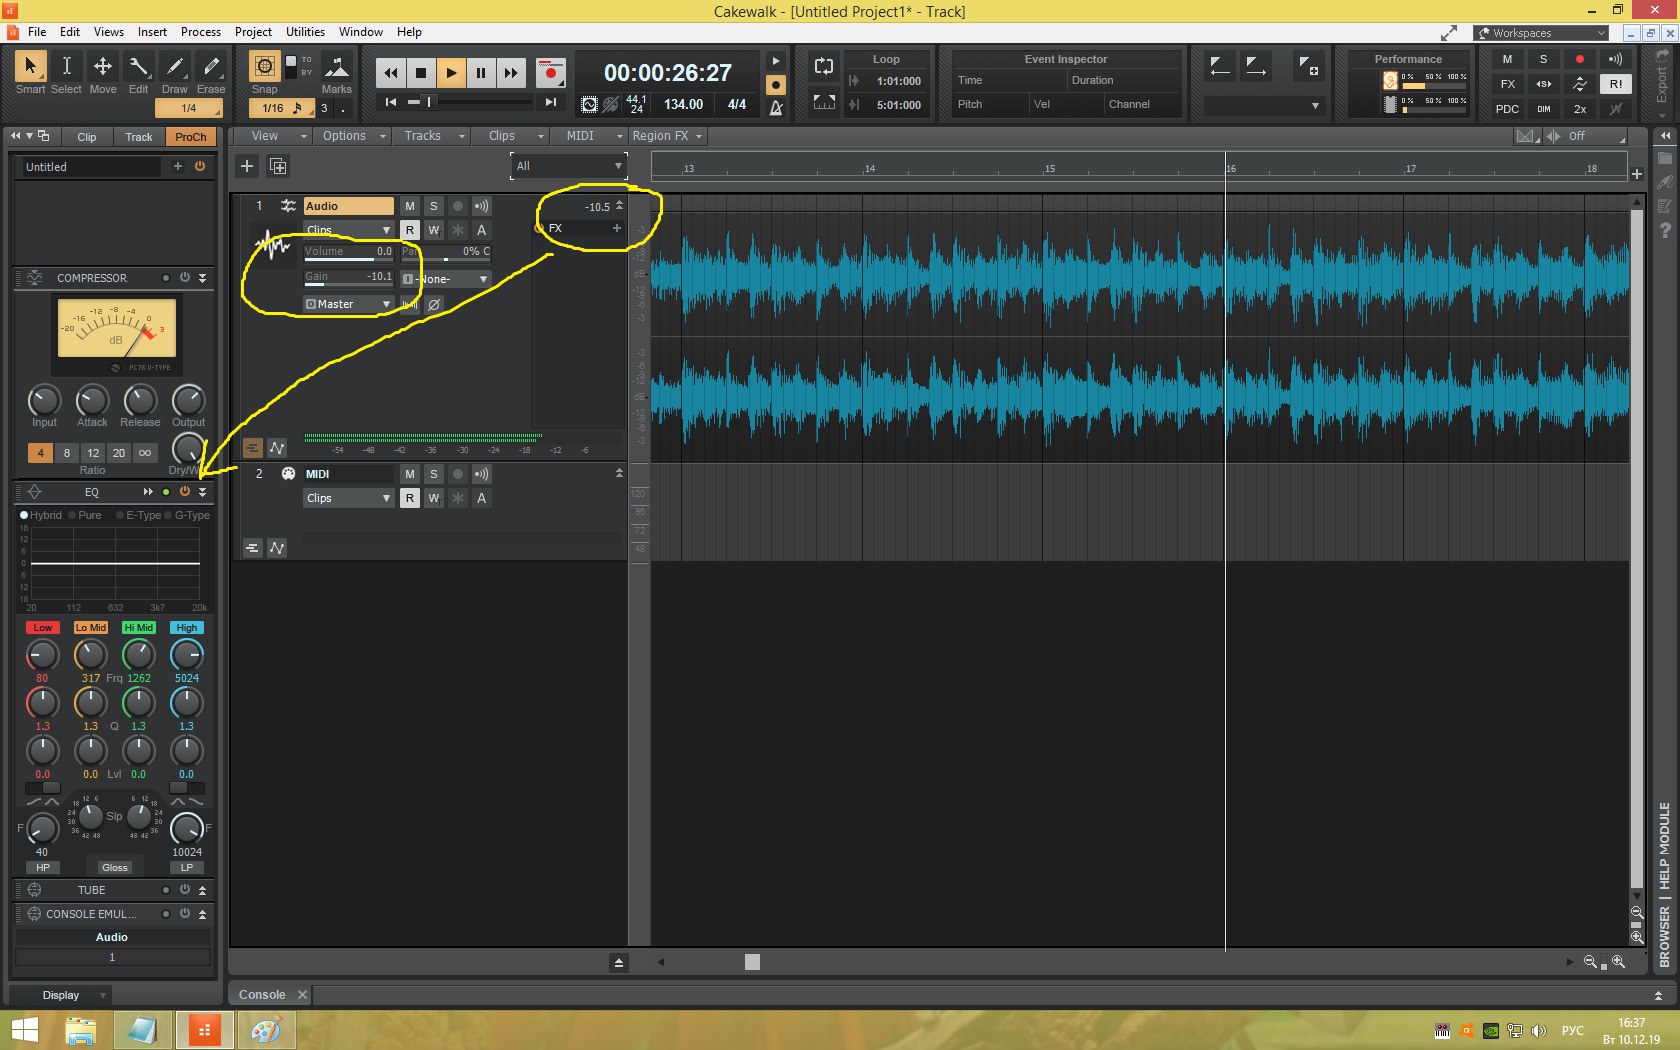
Task: Arm the Audio track for recording
Action: coord(458,206)
